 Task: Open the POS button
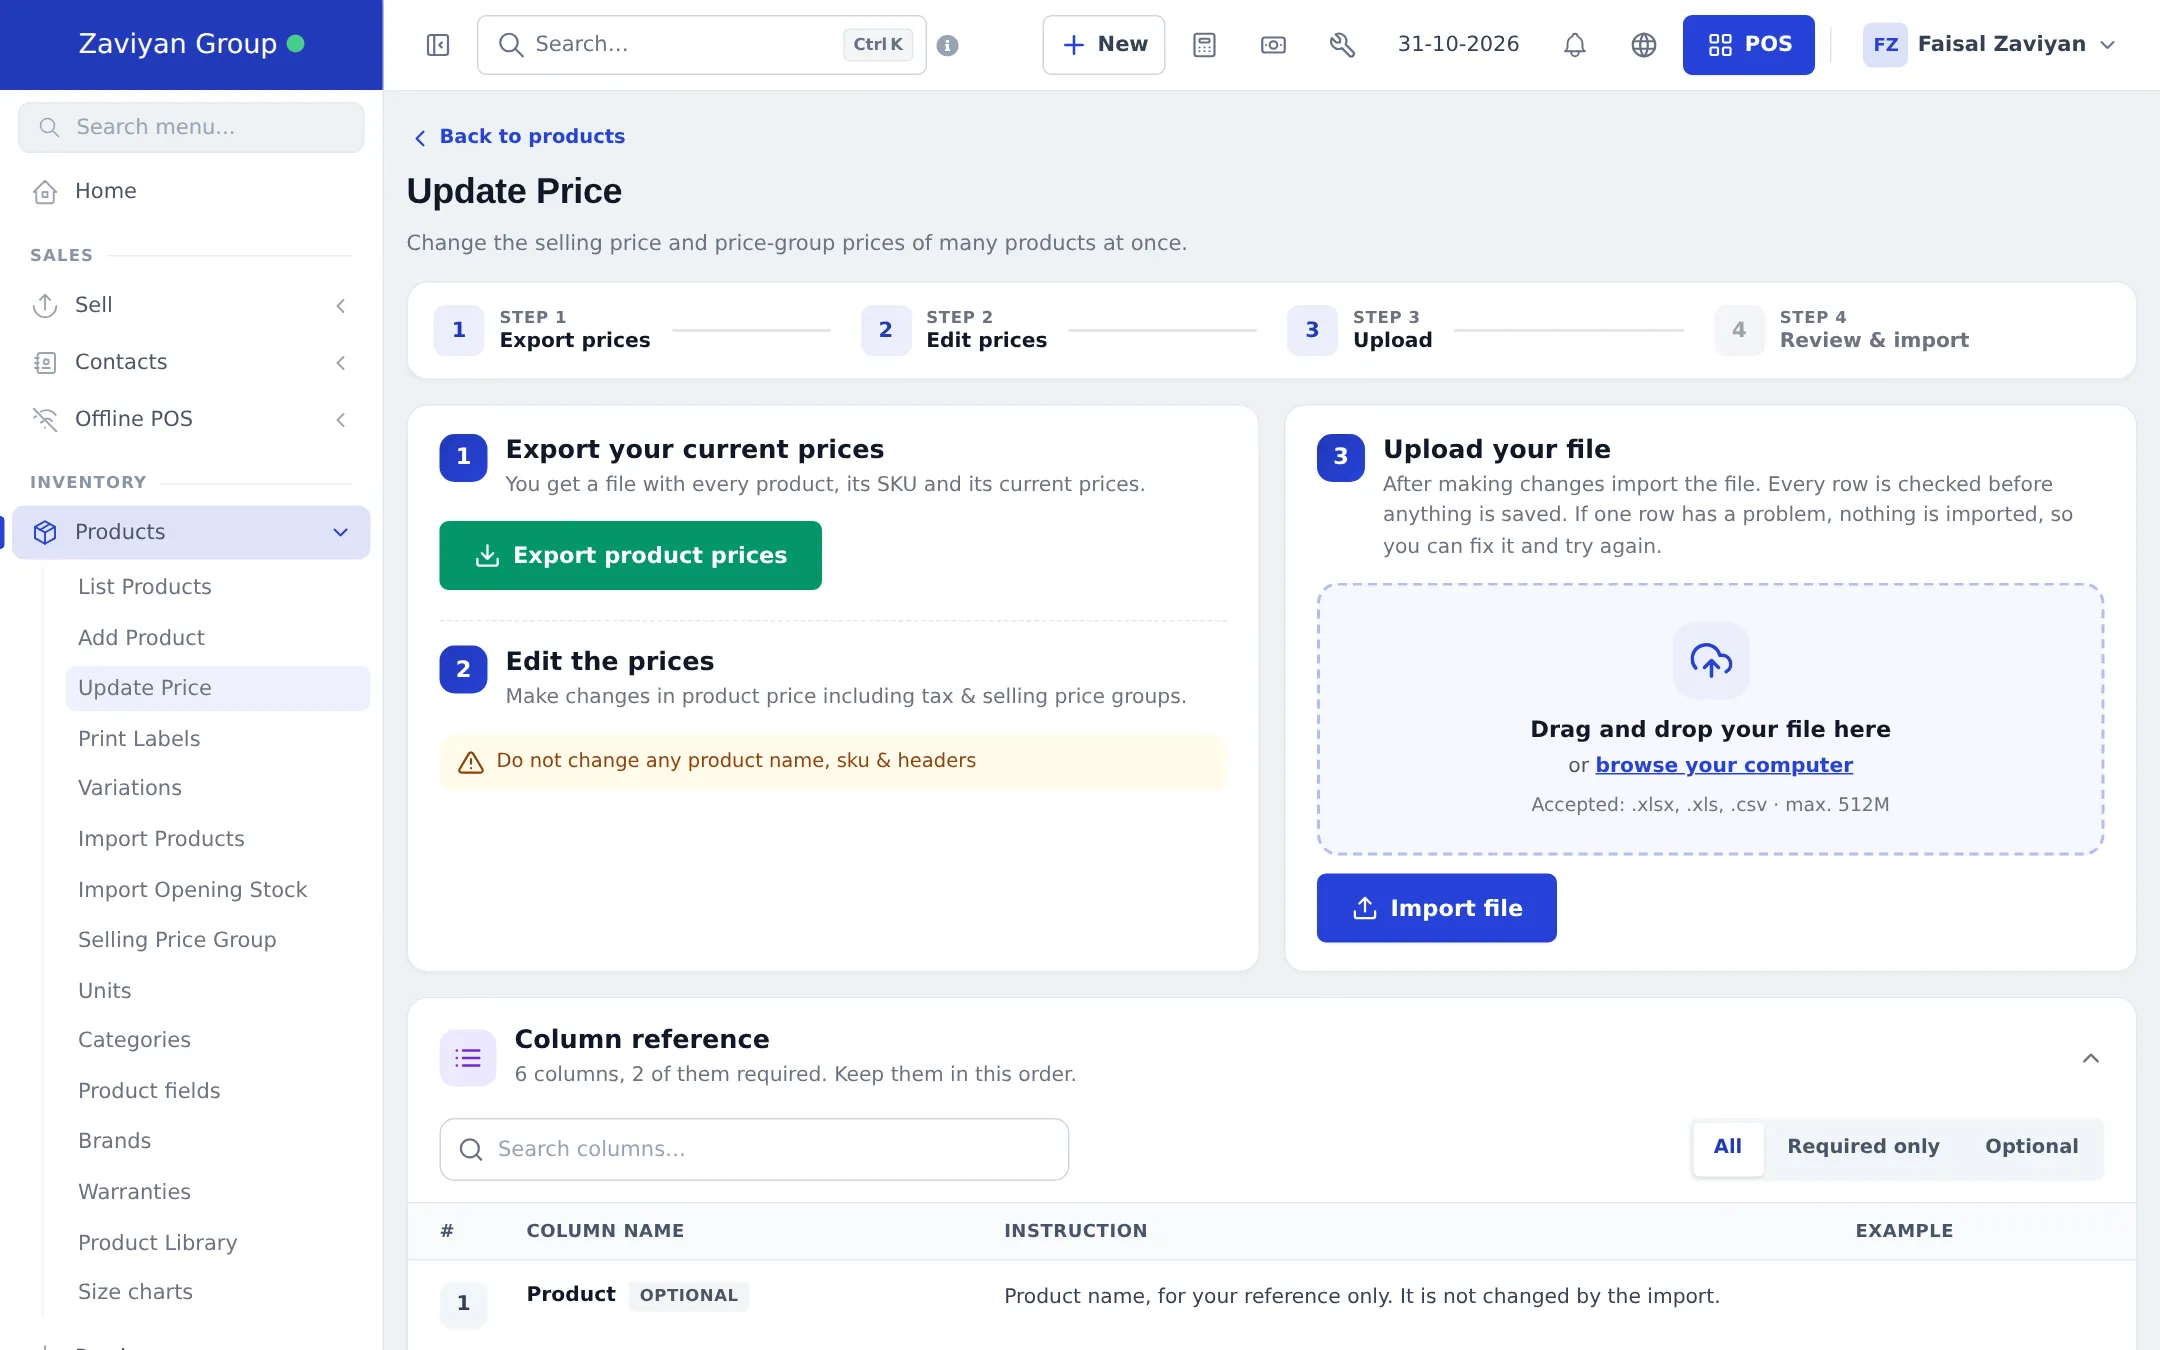[x=1748, y=45]
